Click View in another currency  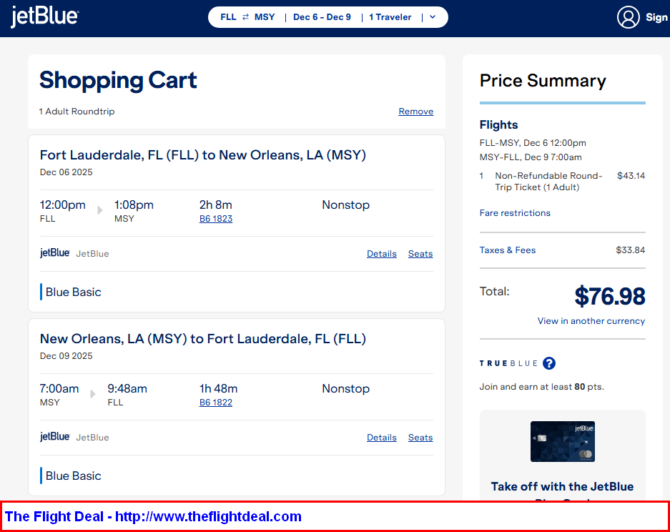(x=590, y=321)
